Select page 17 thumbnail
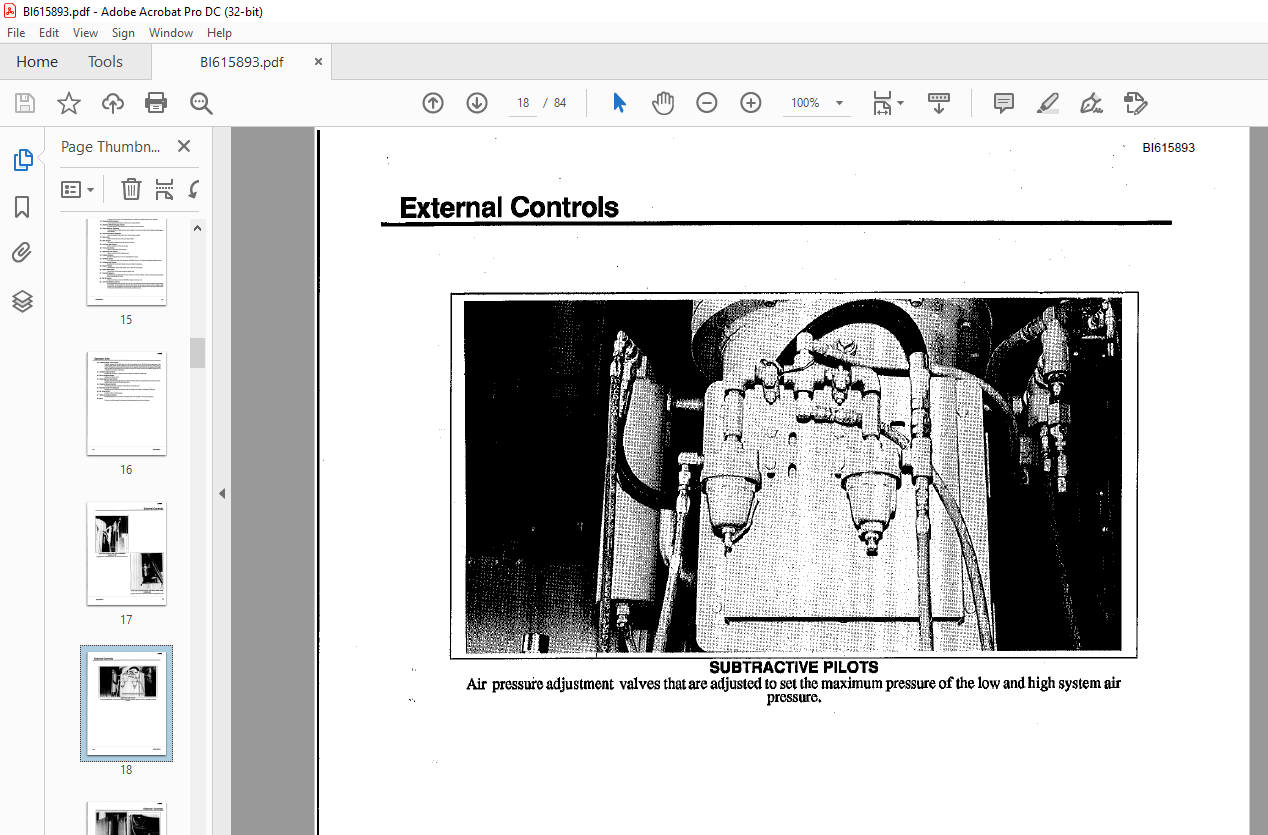Viewport: 1268px width, 835px height. coord(126,553)
